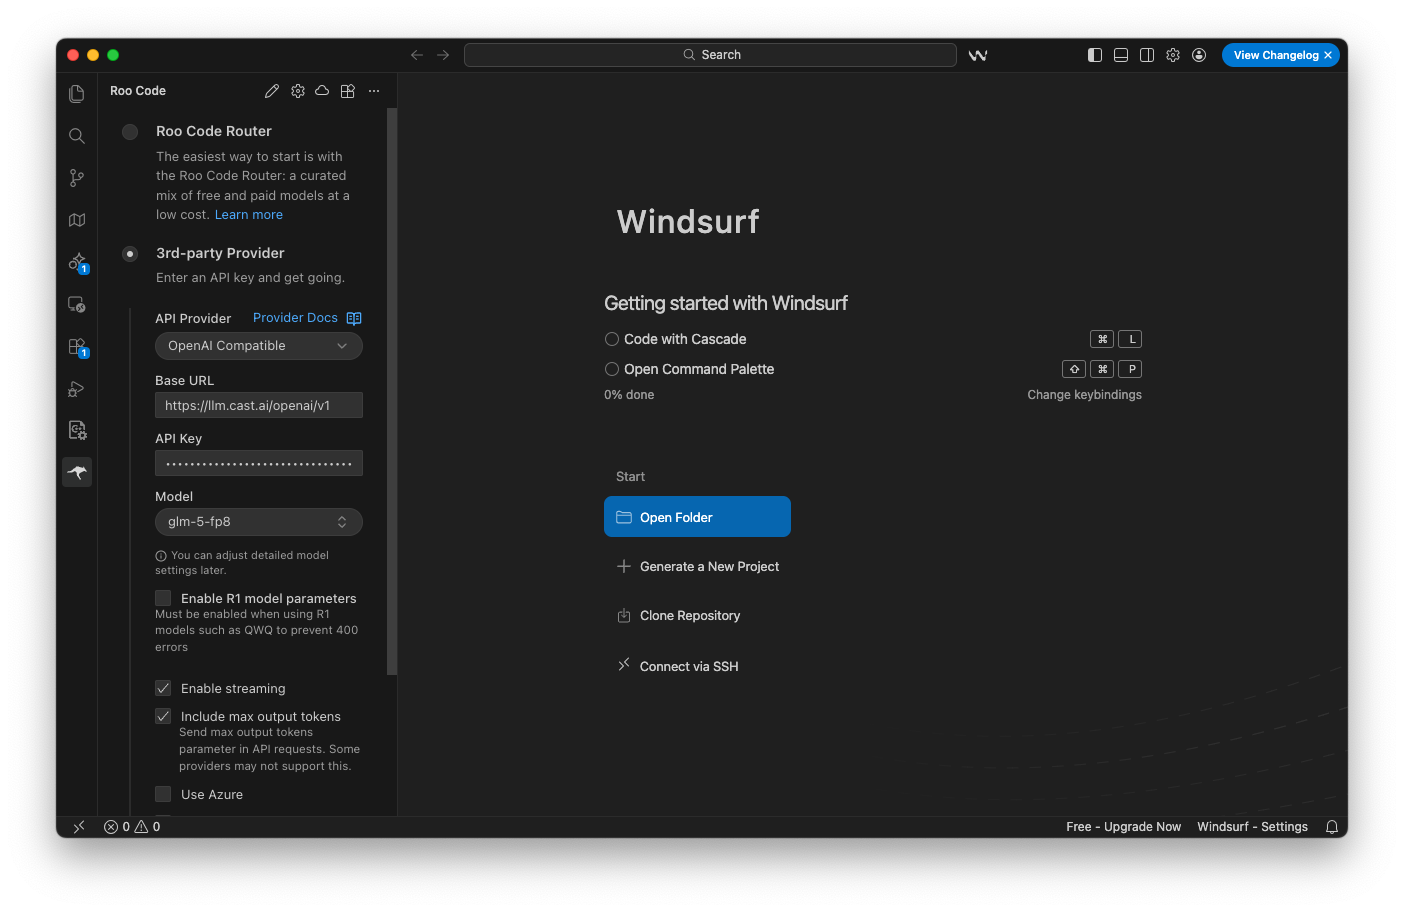Open the map-shaped activity bar icon
Image resolution: width=1404 pixels, height=912 pixels.
tap(77, 220)
